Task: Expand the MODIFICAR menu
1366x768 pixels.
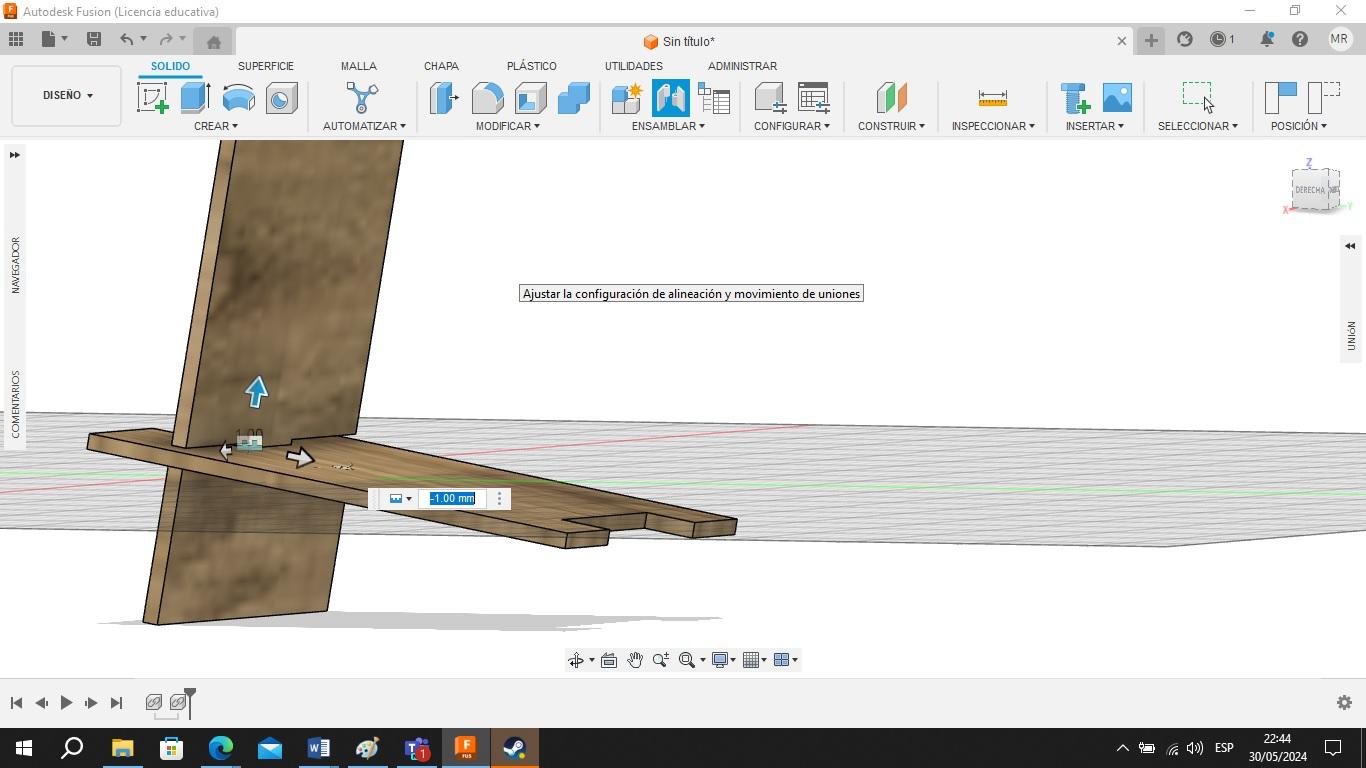Action: (x=507, y=126)
